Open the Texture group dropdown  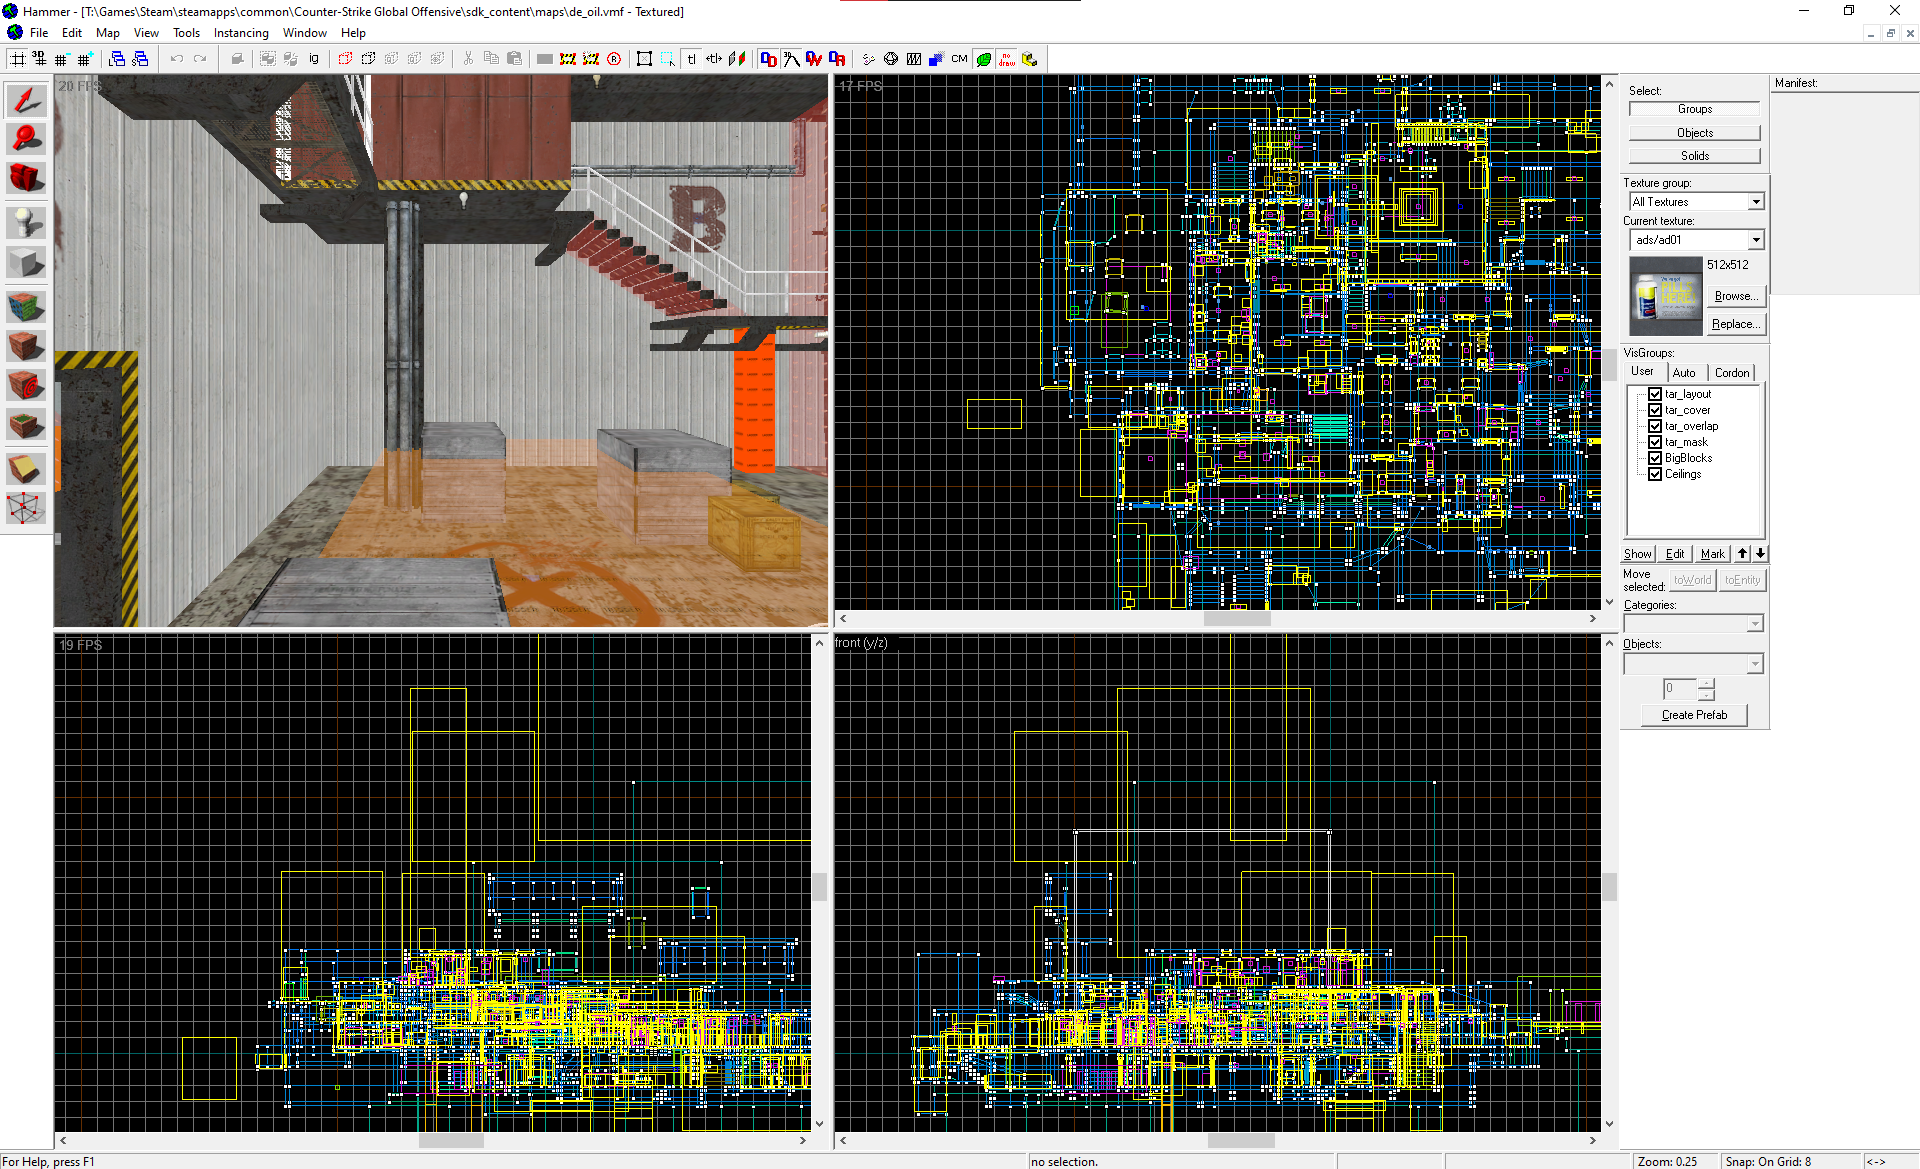click(1756, 202)
